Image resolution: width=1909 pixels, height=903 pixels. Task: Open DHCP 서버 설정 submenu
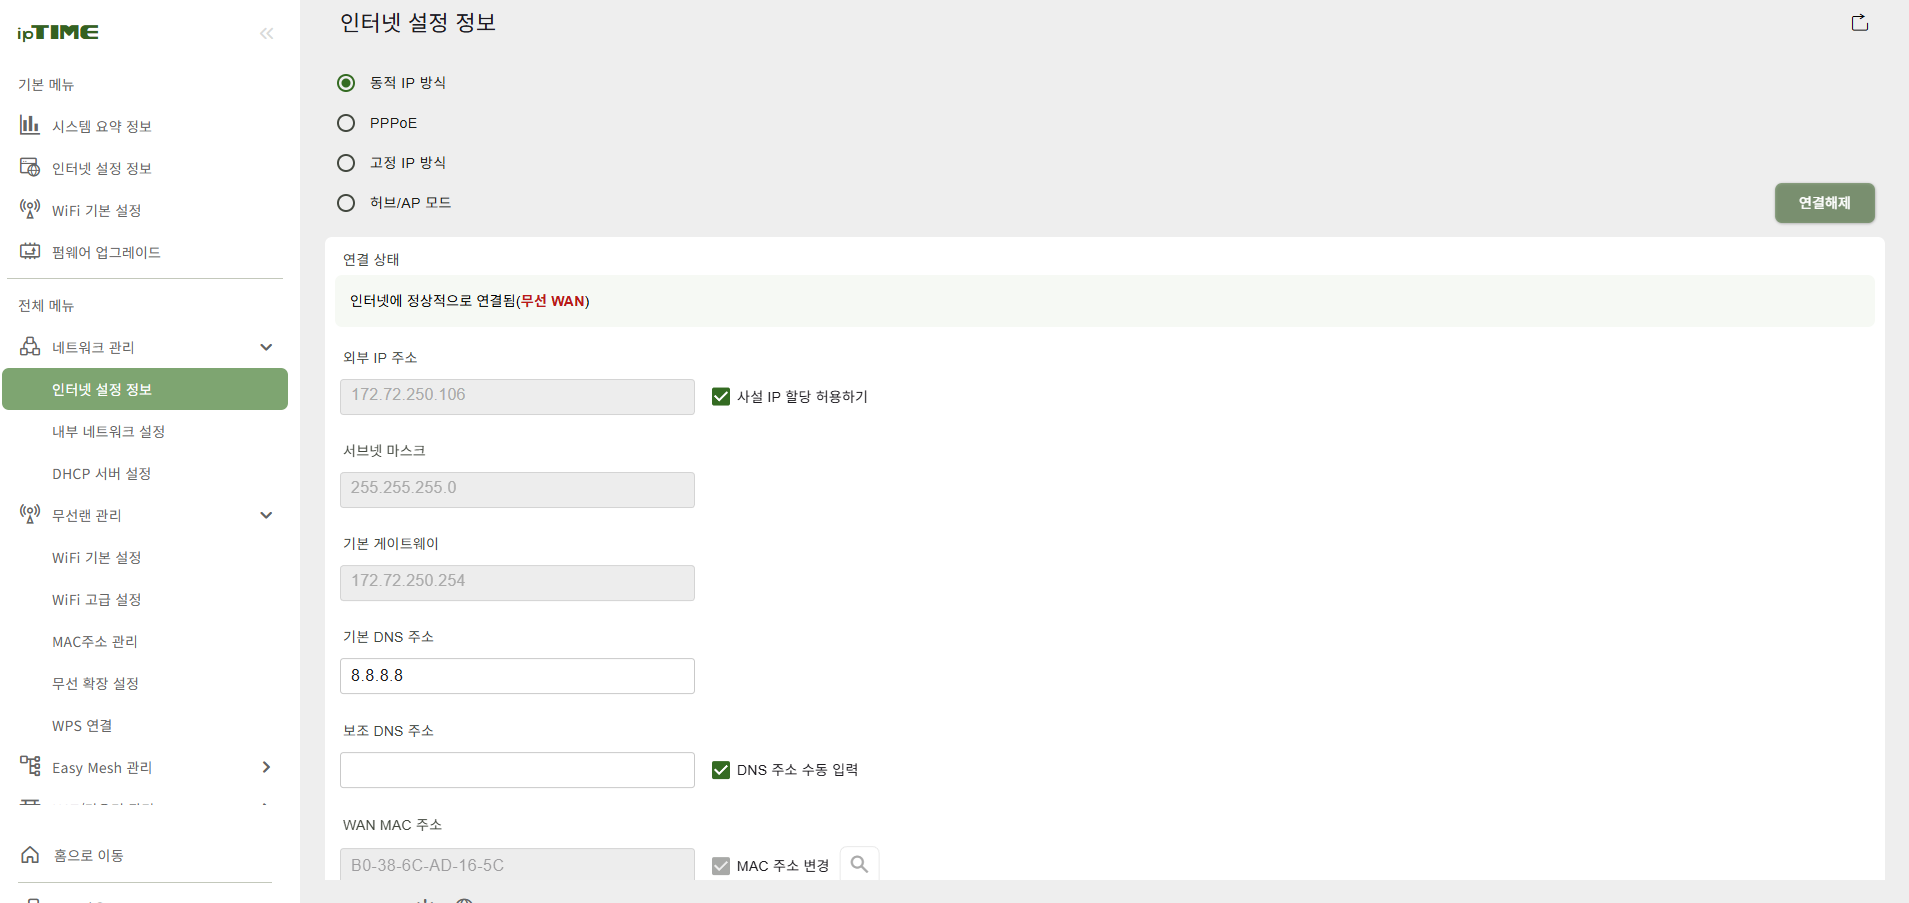click(101, 473)
